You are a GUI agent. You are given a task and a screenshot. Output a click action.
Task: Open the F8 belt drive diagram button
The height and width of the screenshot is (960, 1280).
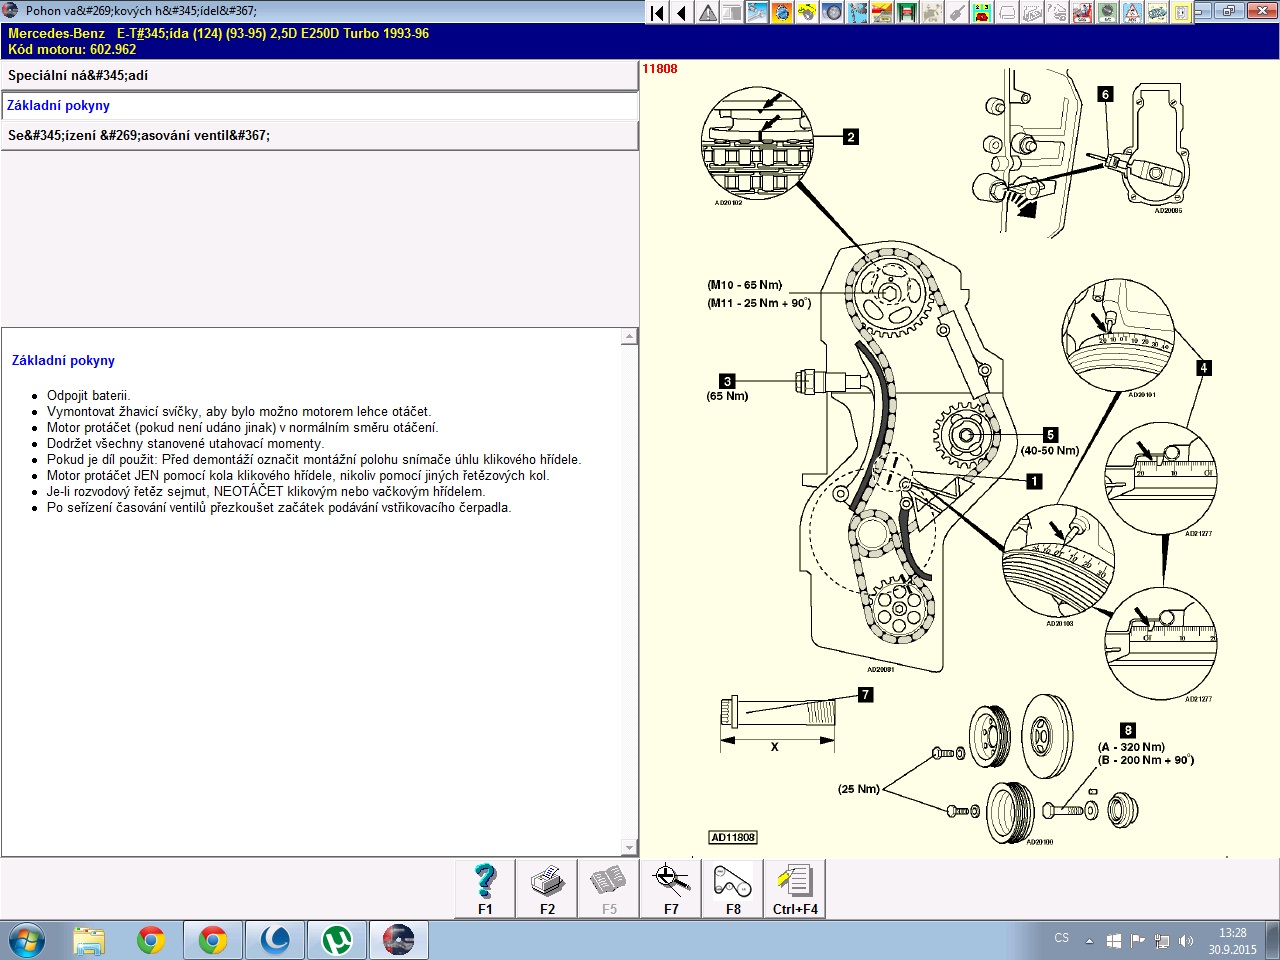click(x=733, y=888)
